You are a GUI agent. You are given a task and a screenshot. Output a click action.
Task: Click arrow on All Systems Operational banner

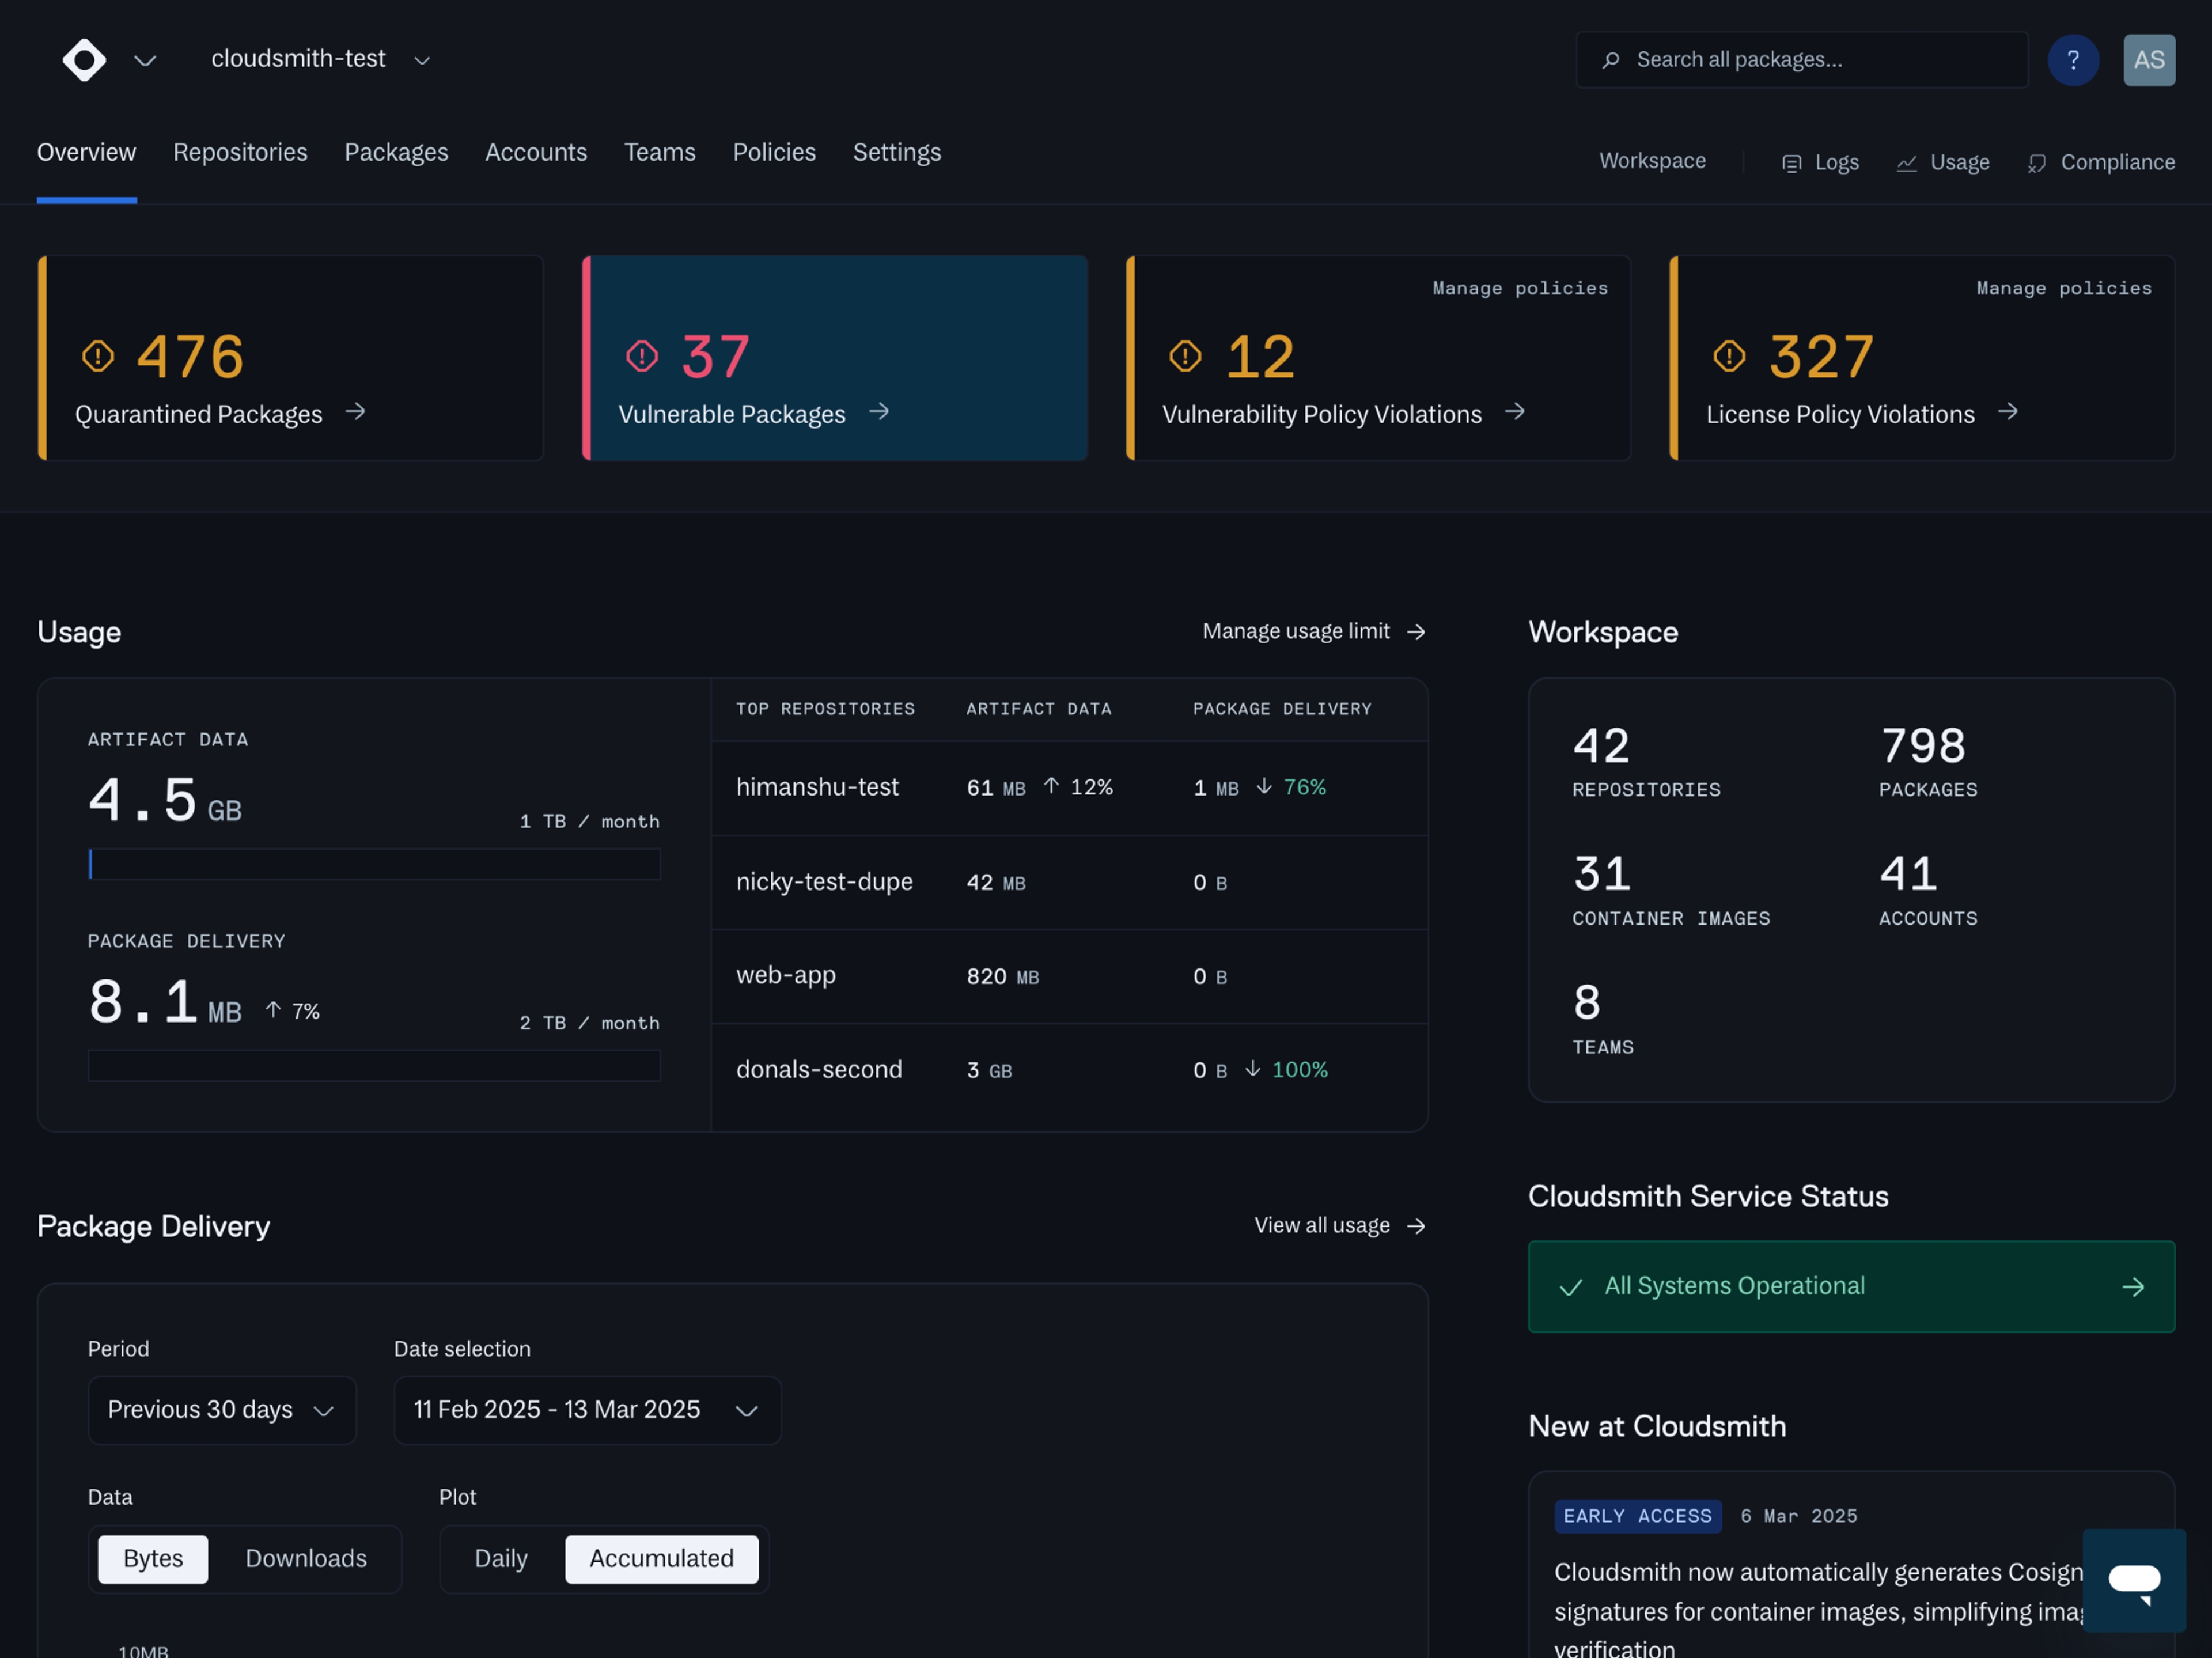[2132, 1287]
